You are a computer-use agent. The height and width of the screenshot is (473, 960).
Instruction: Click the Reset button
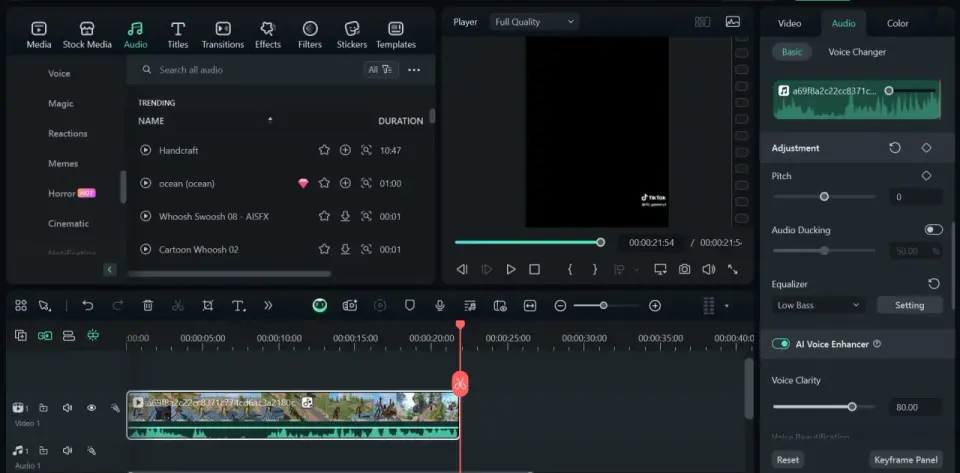(788, 460)
